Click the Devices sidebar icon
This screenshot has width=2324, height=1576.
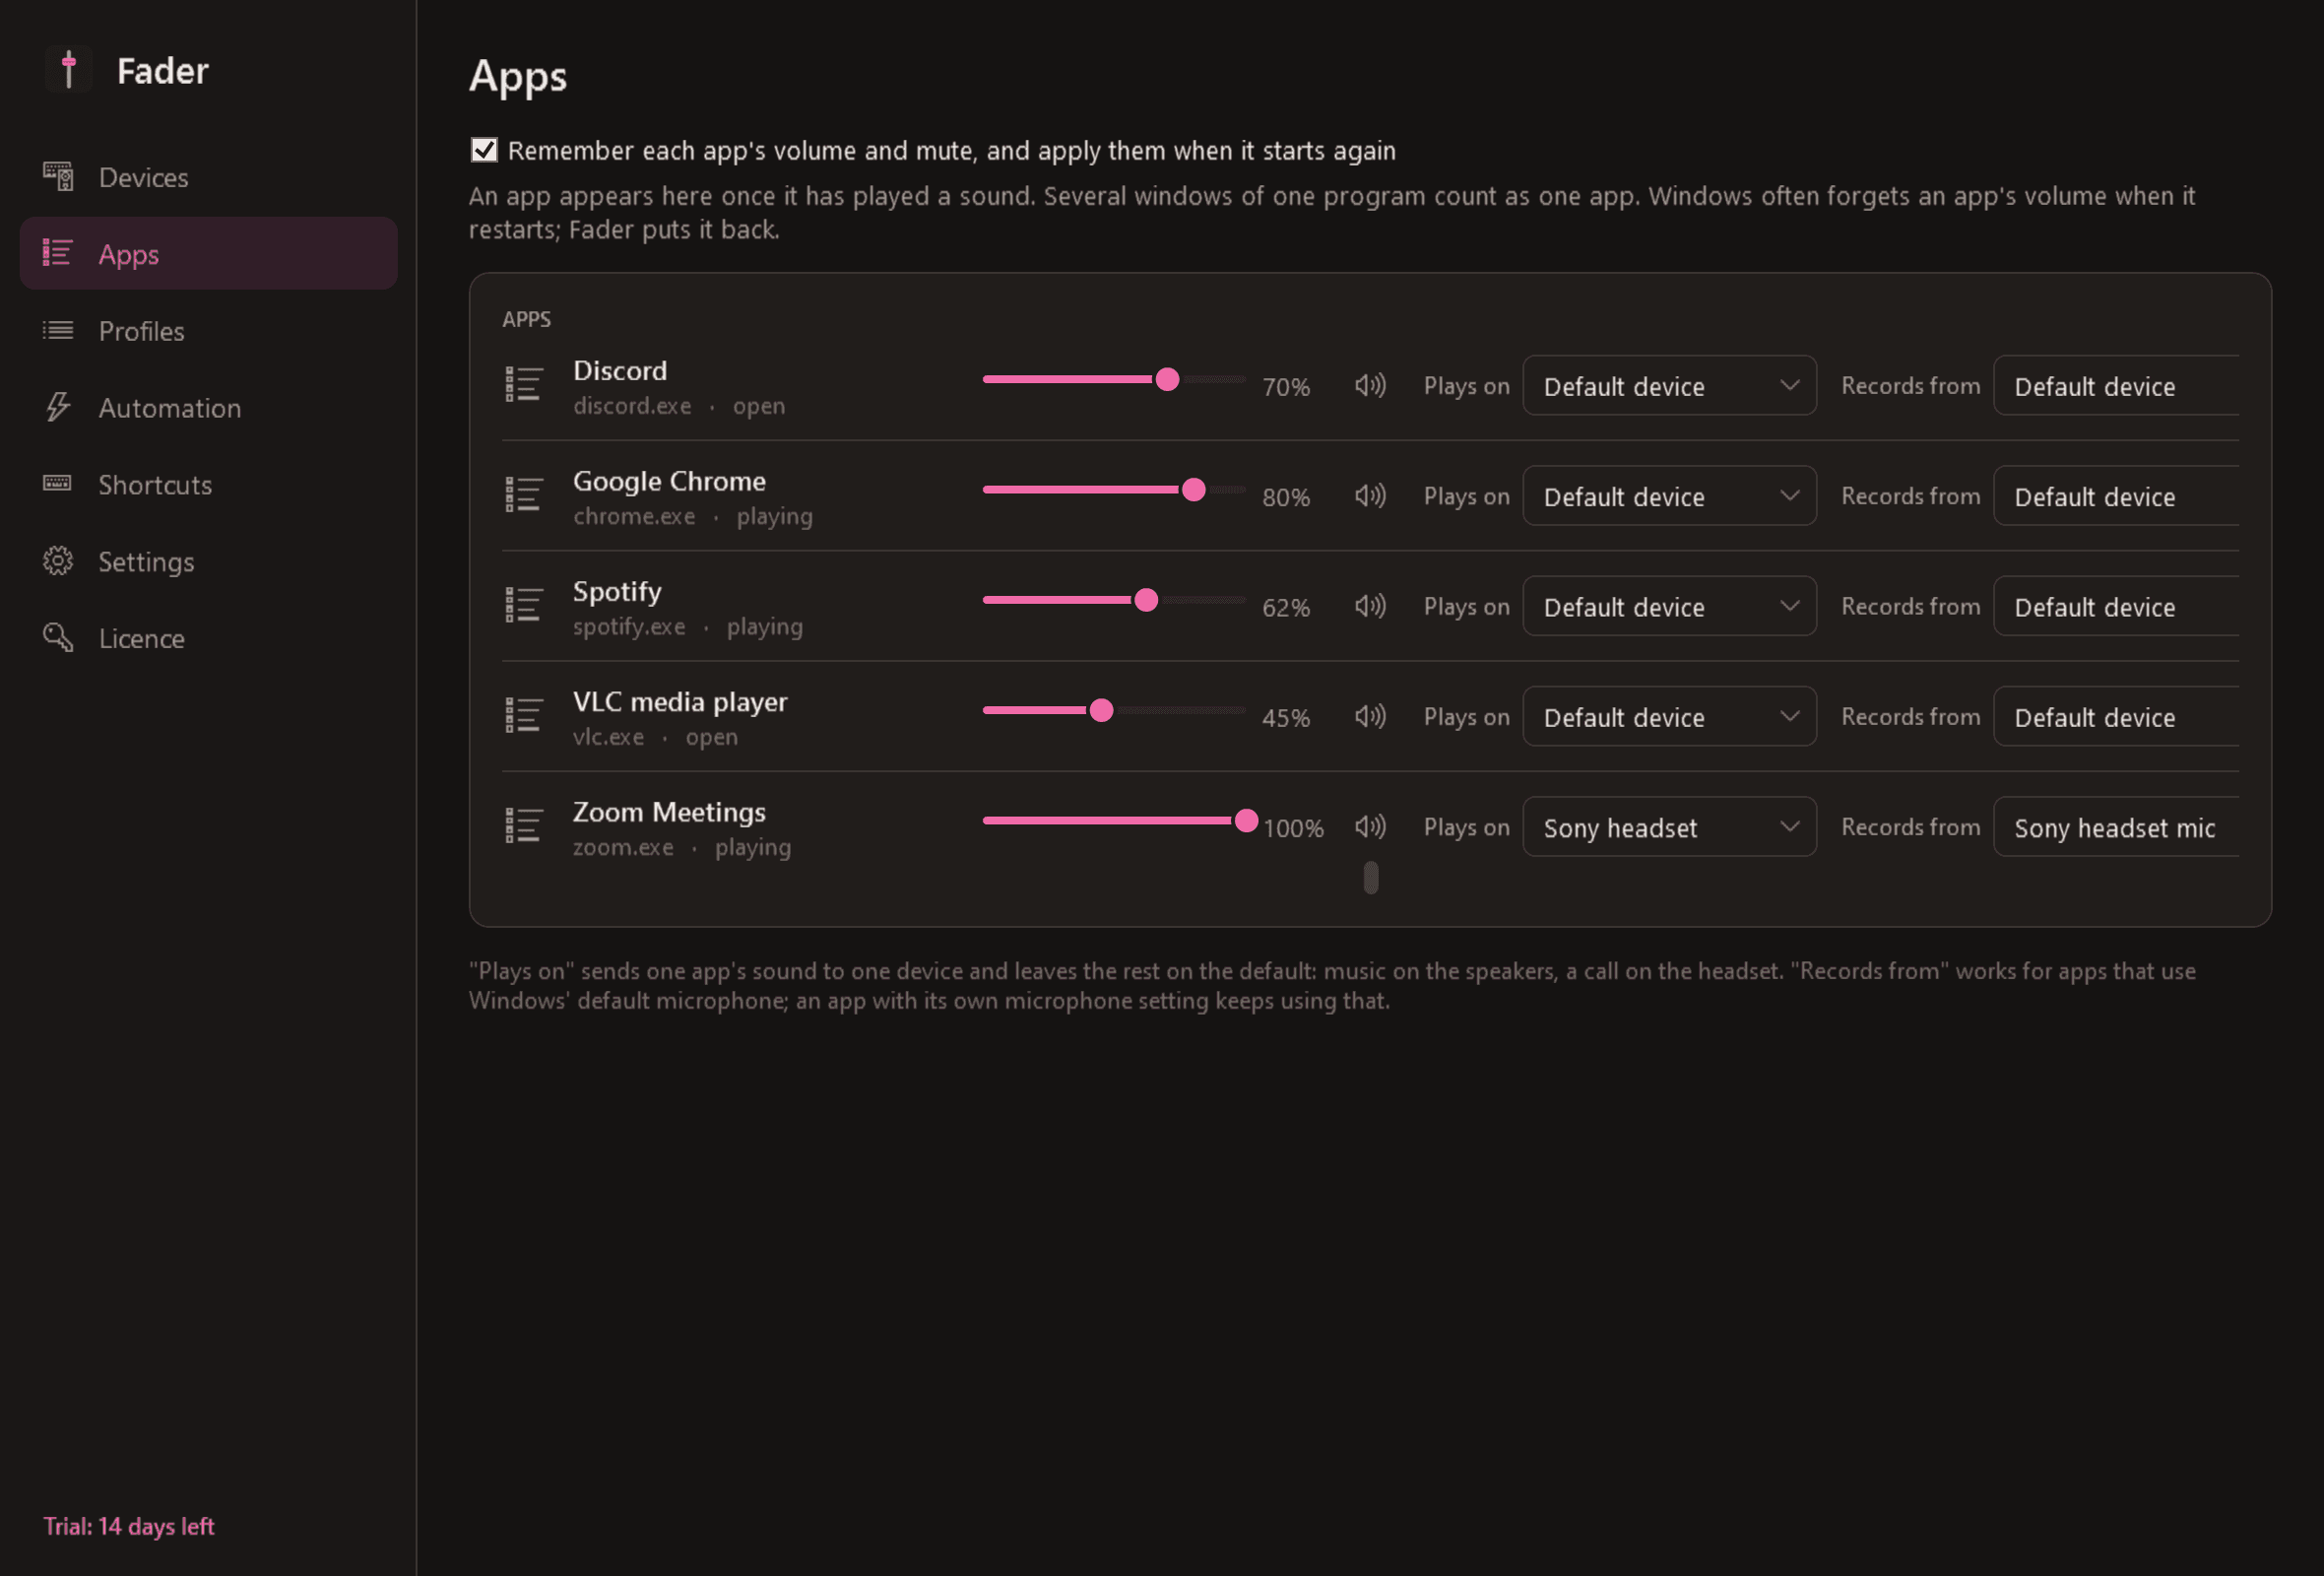click(58, 177)
